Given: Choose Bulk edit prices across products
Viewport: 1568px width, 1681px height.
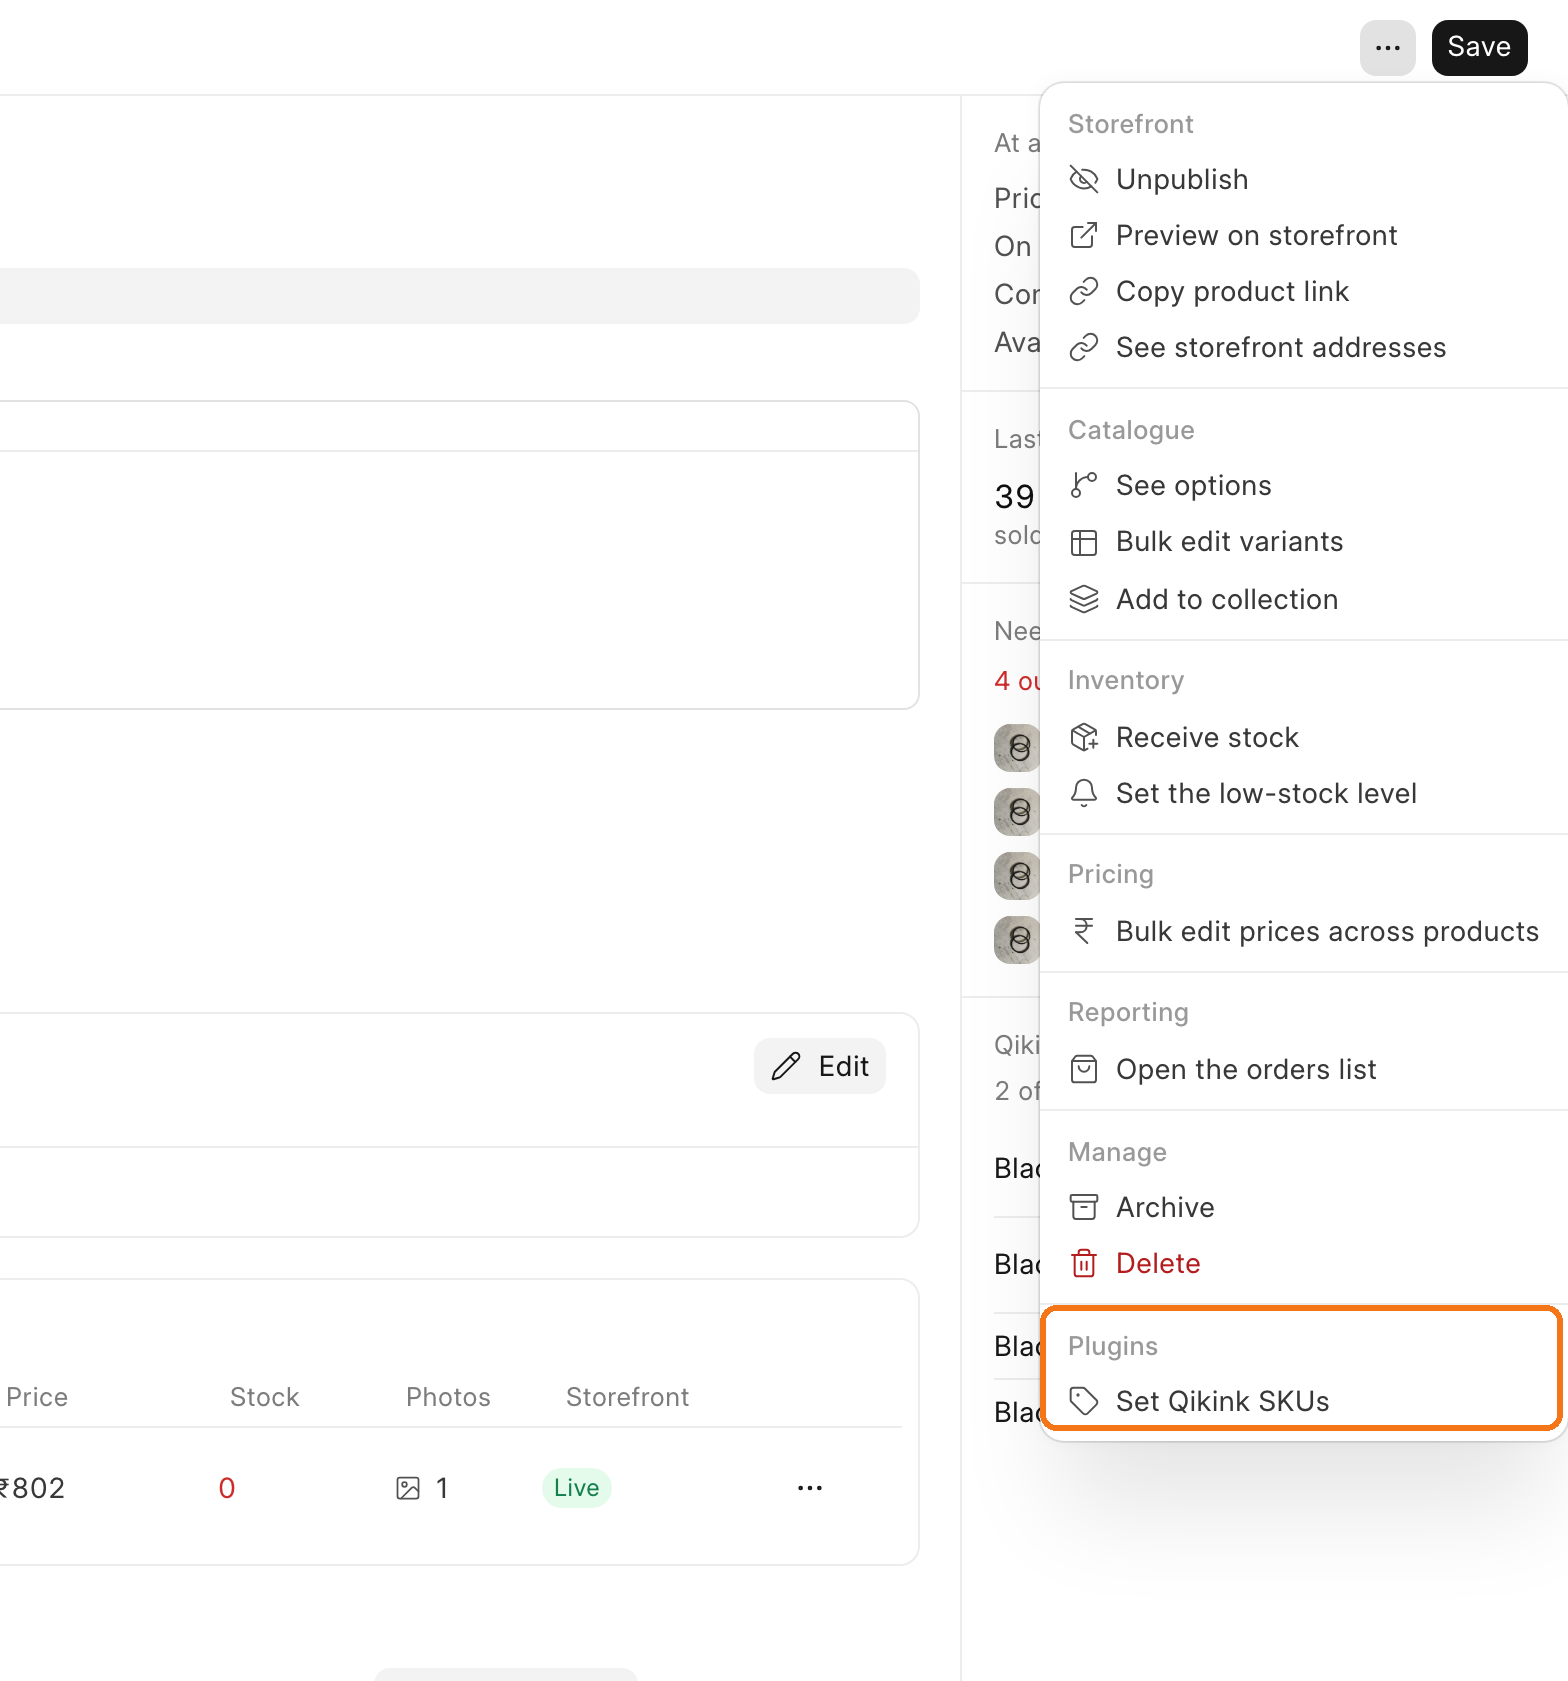Looking at the screenshot, I should click(x=1304, y=931).
